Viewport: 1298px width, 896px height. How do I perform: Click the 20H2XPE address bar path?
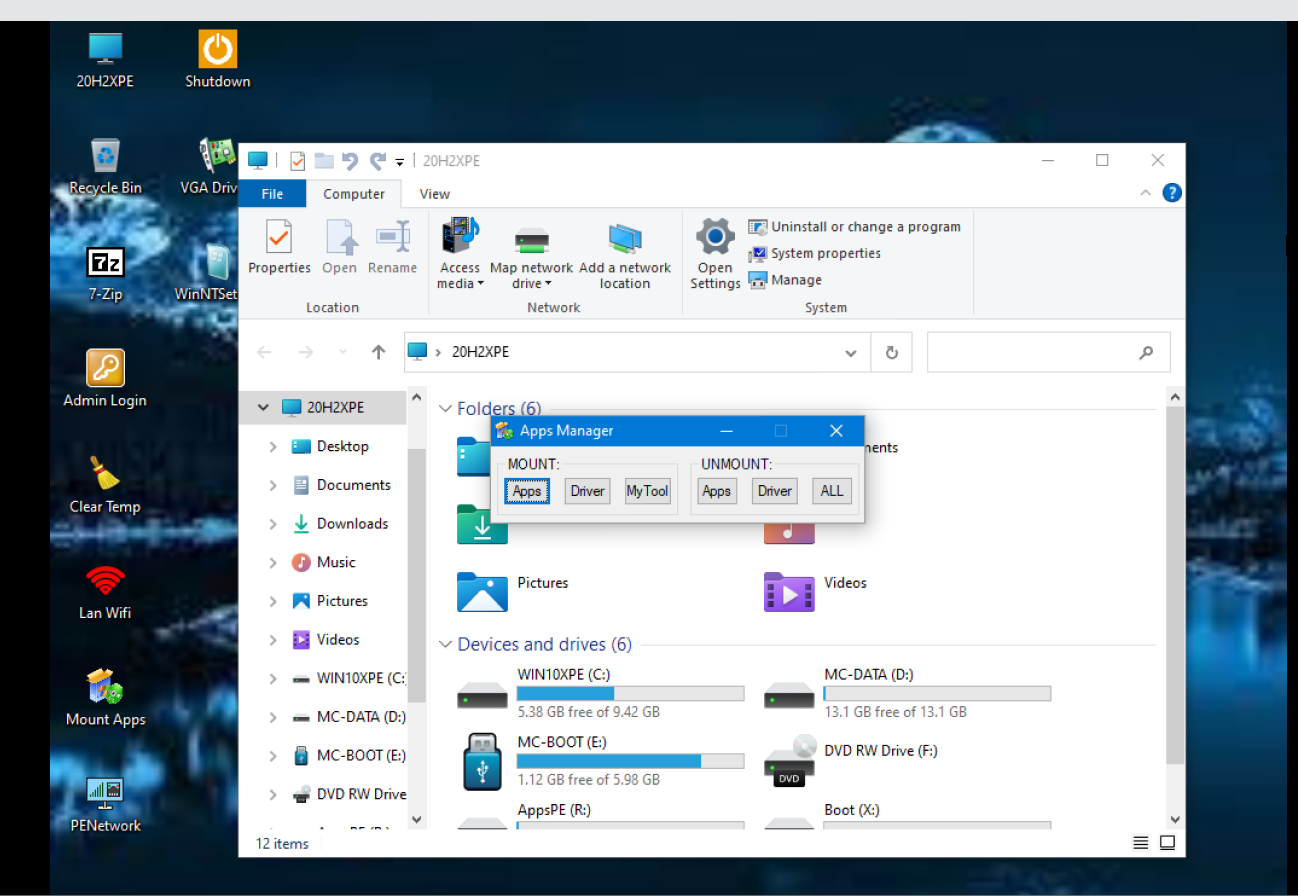(480, 352)
